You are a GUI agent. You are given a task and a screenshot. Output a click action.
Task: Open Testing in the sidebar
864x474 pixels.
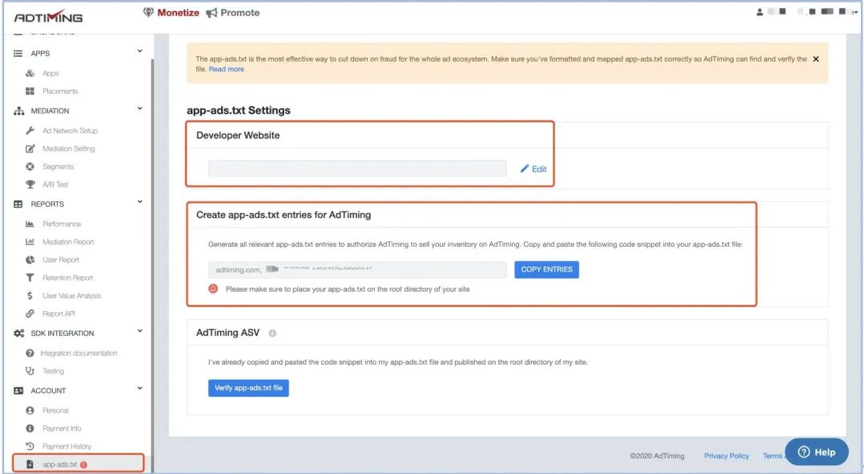(x=53, y=371)
